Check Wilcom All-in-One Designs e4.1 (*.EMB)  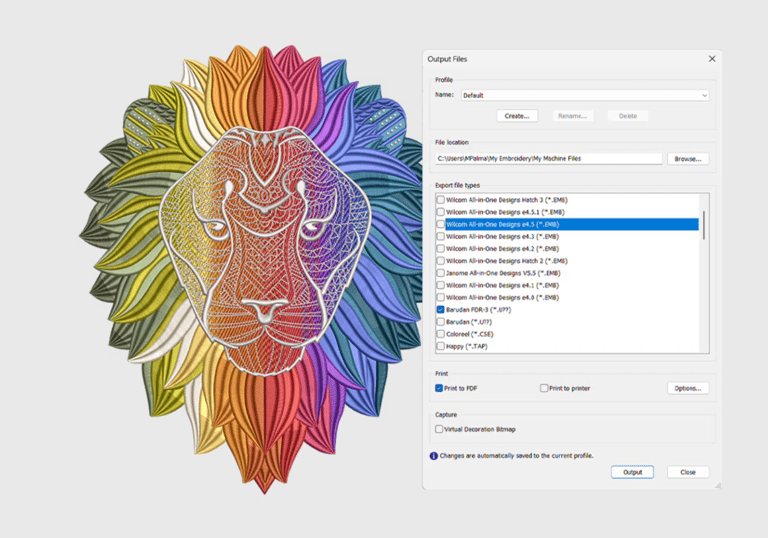point(440,285)
